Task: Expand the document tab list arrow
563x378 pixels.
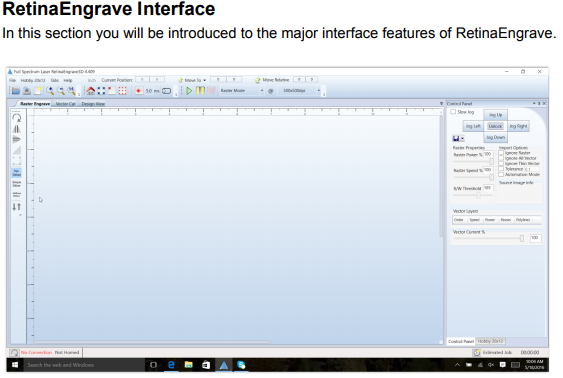Action: coord(441,104)
